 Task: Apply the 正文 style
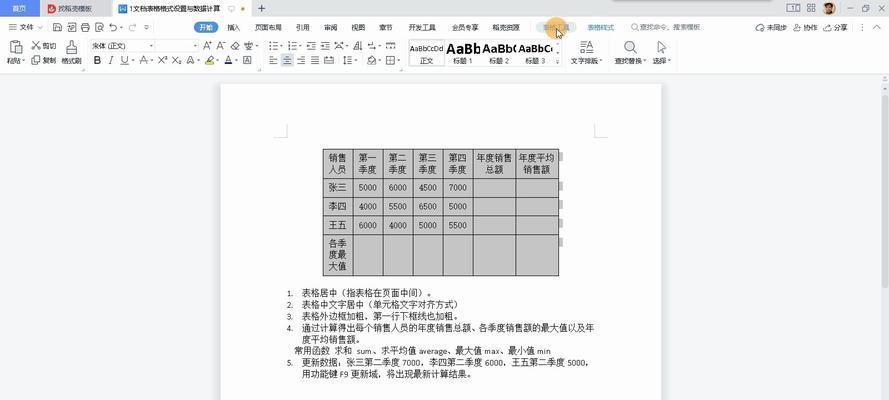coord(426,53)
